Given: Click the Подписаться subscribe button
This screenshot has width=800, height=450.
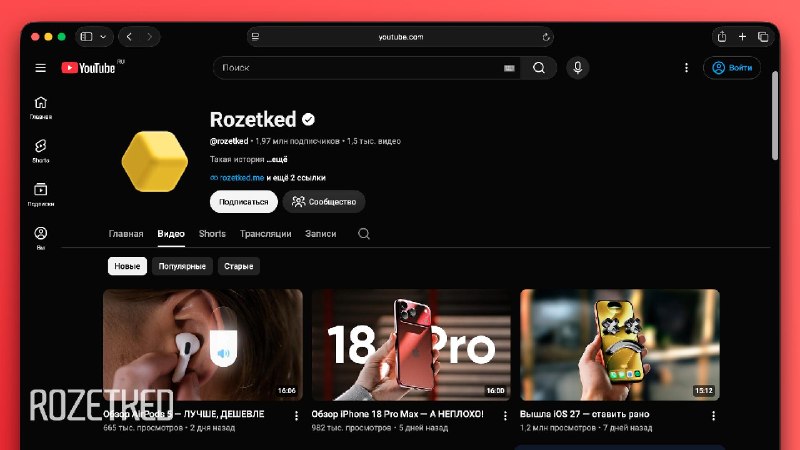Looking at the screenshot, I should 244,202.
